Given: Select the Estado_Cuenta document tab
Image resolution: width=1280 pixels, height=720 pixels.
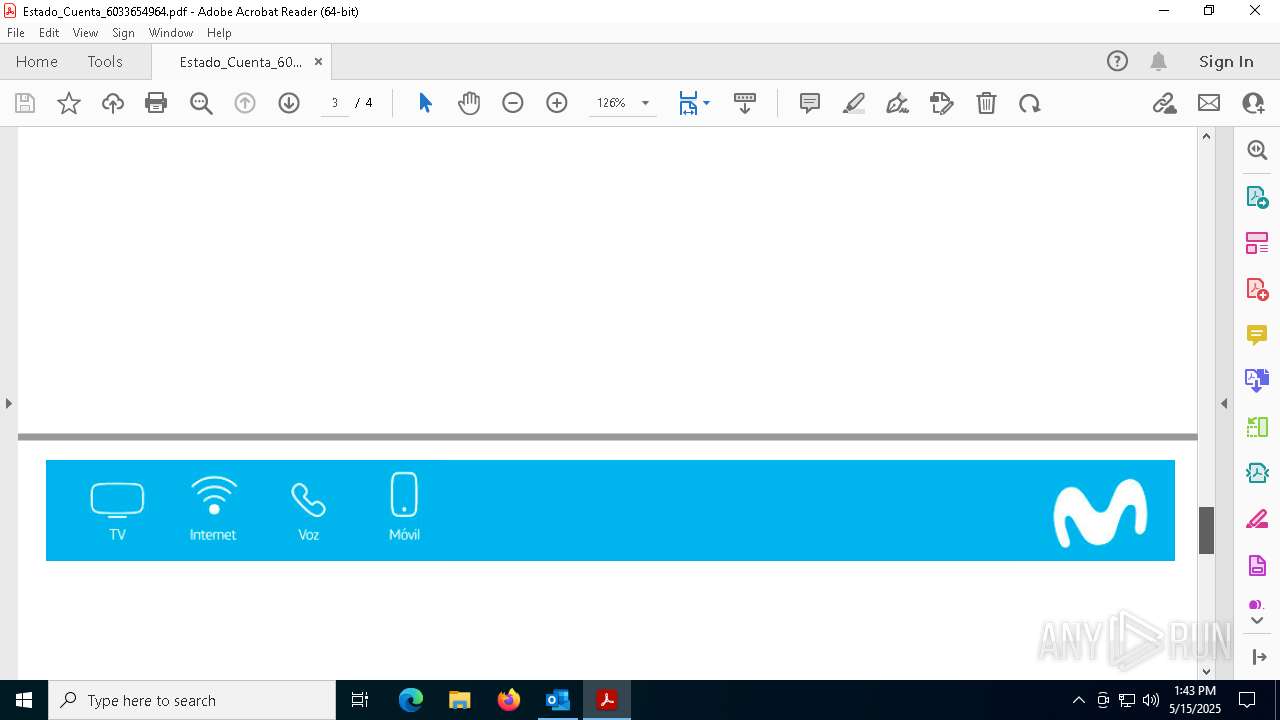Looking at the screenshot, I should click(240, 62).
